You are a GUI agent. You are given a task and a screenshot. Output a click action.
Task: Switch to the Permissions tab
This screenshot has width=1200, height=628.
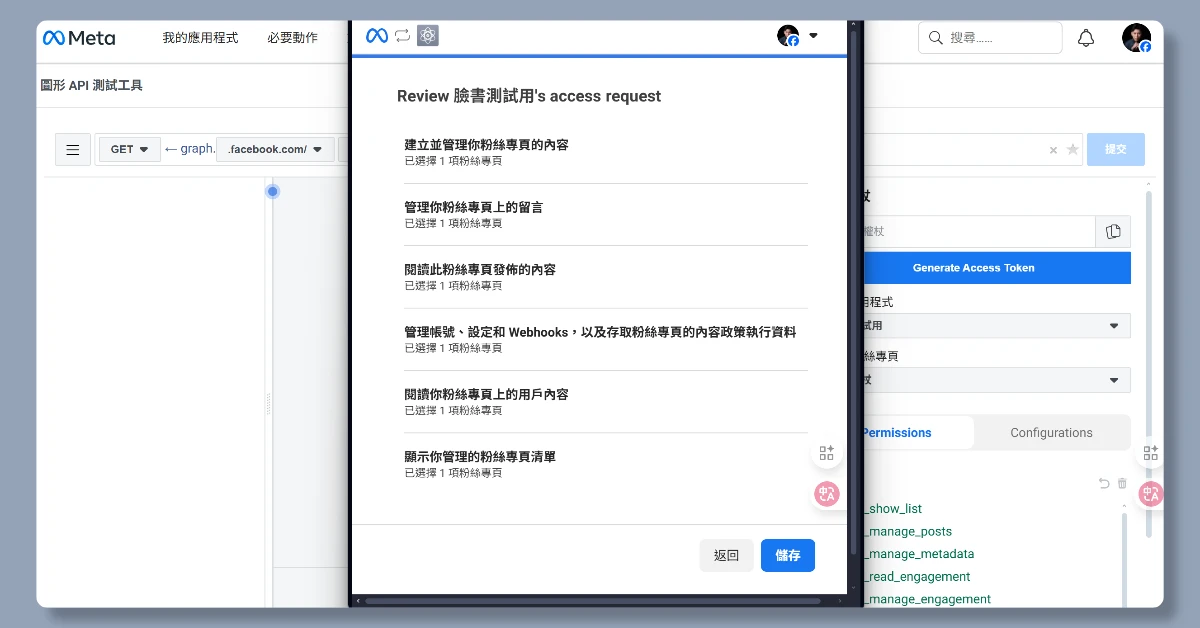coord(897,433)
